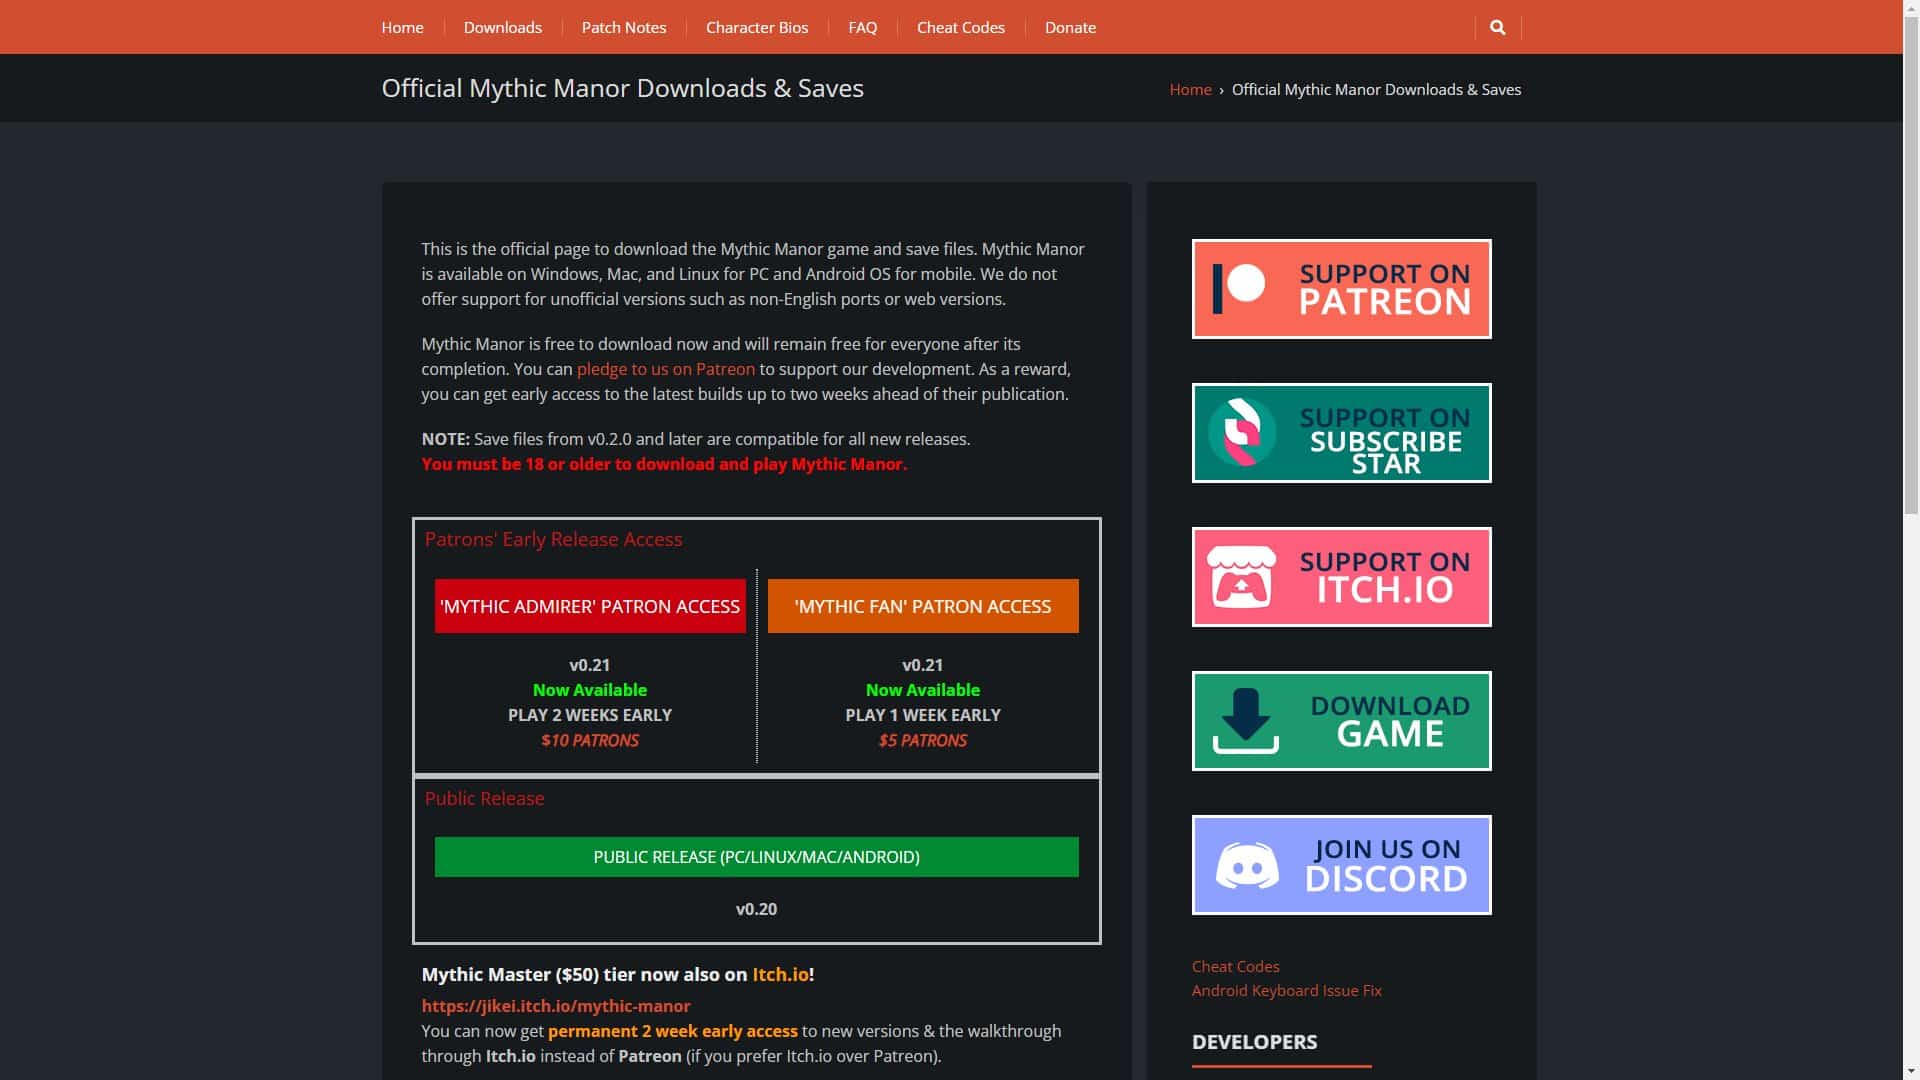Open Patch Notes in the top navigation
1920x1080 pixels.
pos(624,27)
